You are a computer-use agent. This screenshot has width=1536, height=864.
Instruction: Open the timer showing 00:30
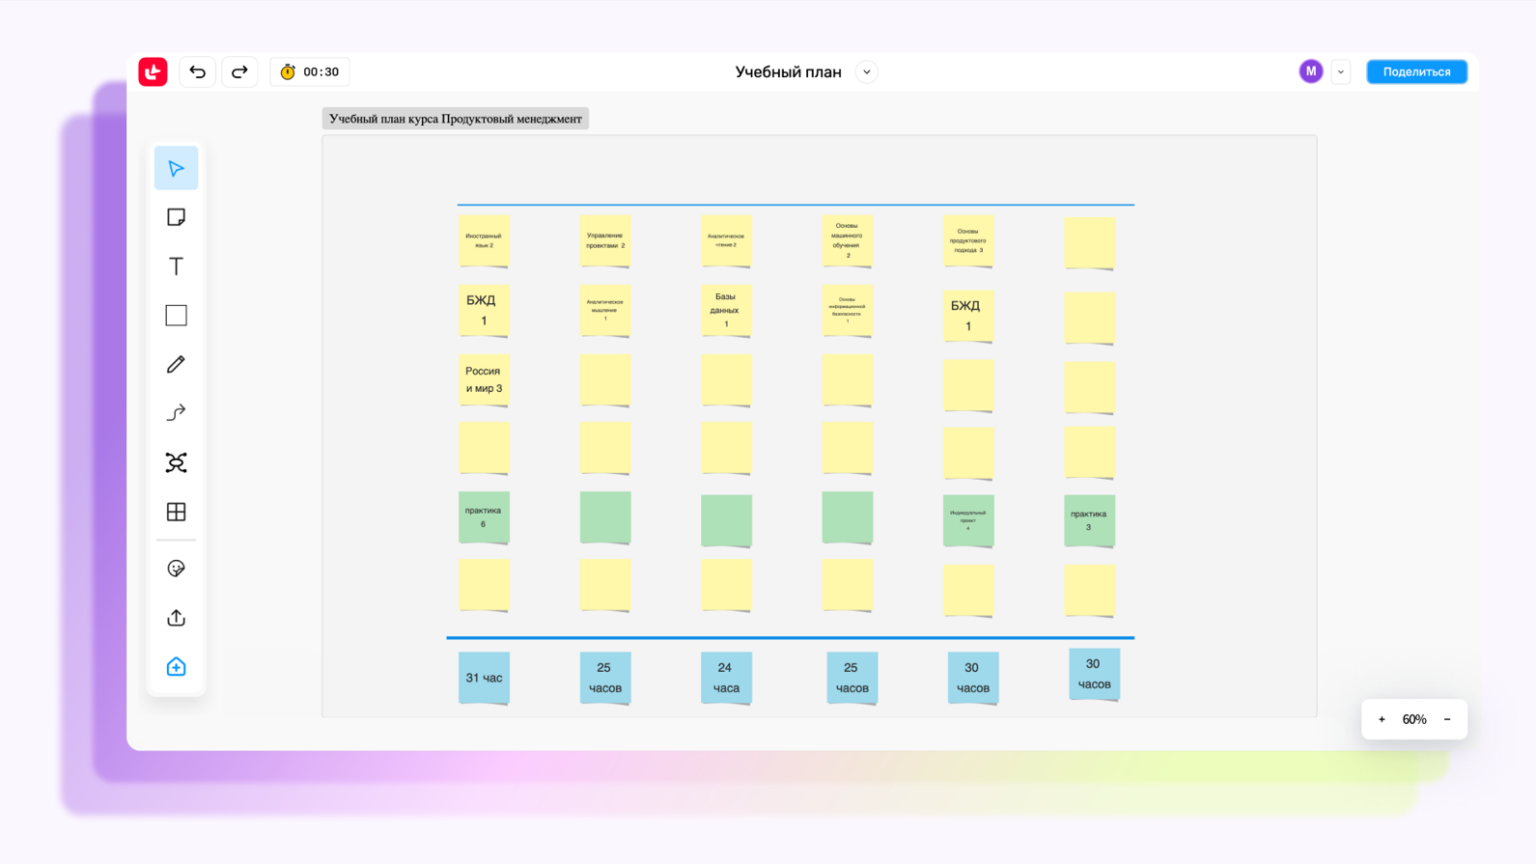[x=310, y=72]
